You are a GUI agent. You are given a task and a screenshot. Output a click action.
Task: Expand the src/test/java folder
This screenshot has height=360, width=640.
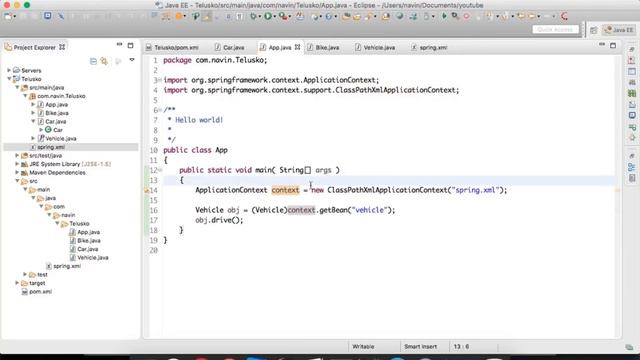pyautogui.click(x=17, y=156)
